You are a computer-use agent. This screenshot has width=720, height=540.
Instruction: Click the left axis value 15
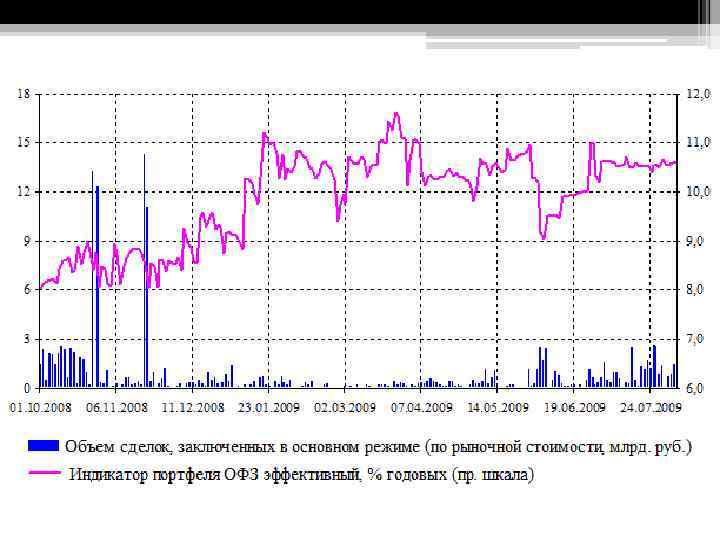click(x=24, y=143)
